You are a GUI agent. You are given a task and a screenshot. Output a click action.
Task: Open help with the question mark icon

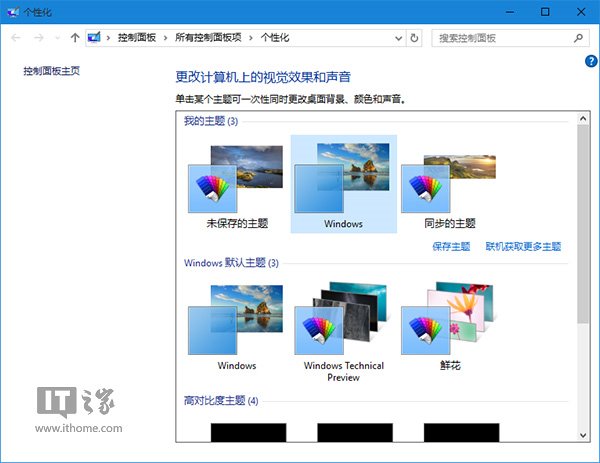591,61
